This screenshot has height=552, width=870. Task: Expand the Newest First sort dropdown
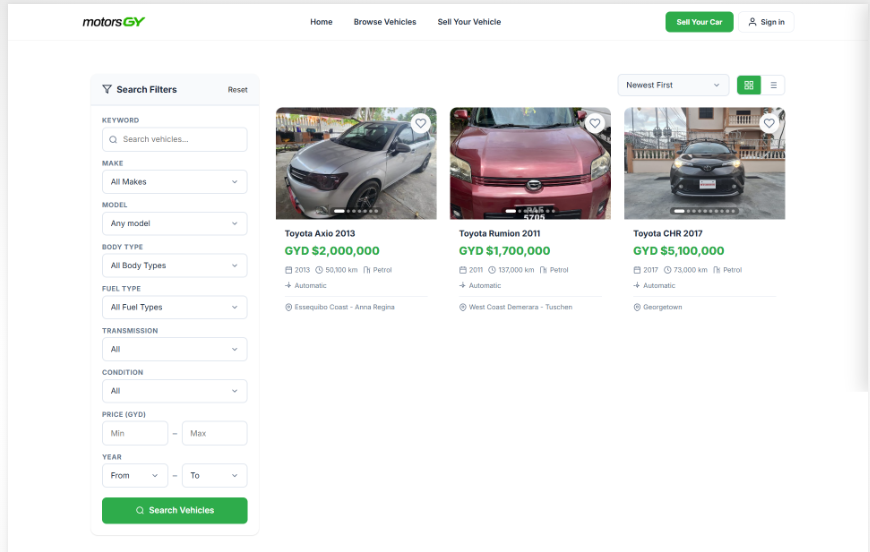[x=673, y=85]
